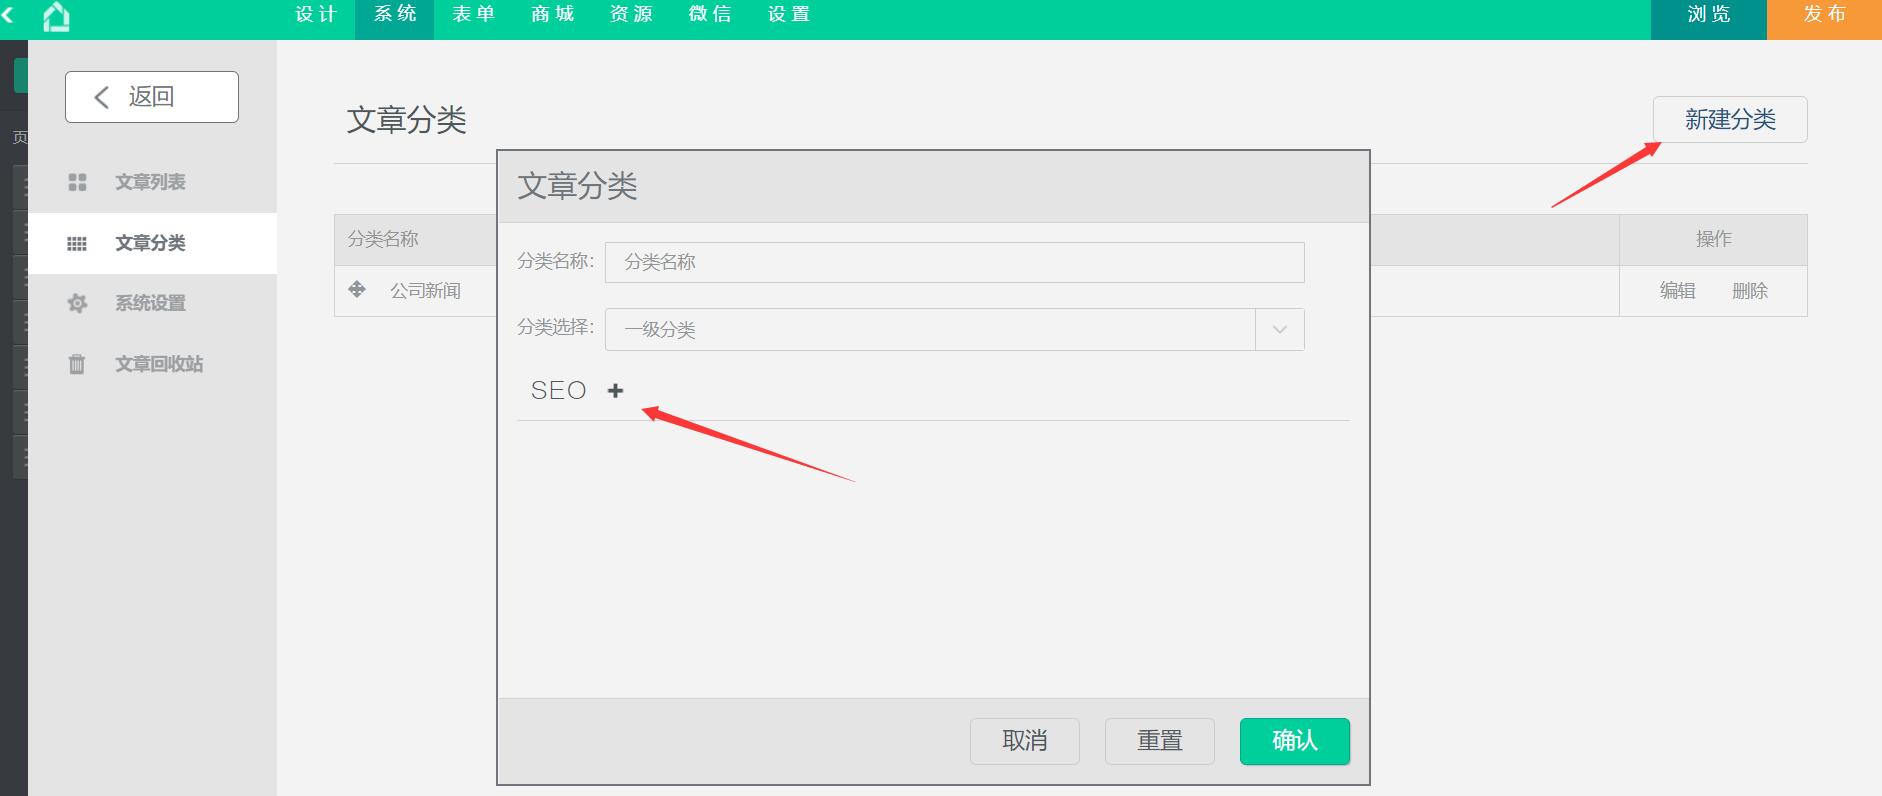Screen dimensions: 1882x796
Task: Click the 文章回收站 trash icon
Action: click(77, 364)
